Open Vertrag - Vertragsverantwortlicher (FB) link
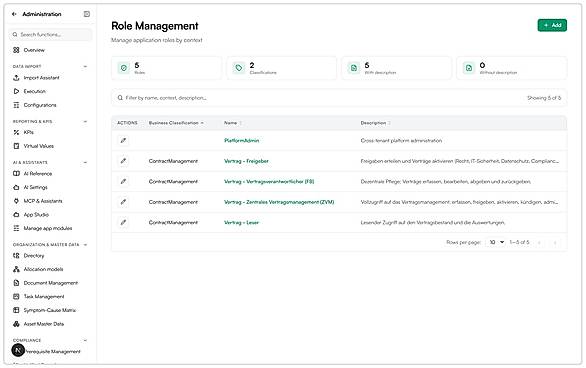The height and width of the screenshot is (368, 586). (x=269, y=182)
